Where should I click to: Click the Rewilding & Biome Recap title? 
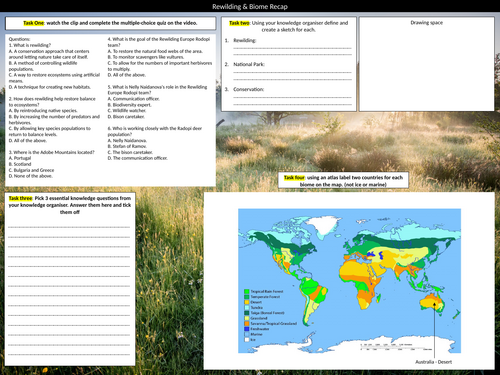250,6
